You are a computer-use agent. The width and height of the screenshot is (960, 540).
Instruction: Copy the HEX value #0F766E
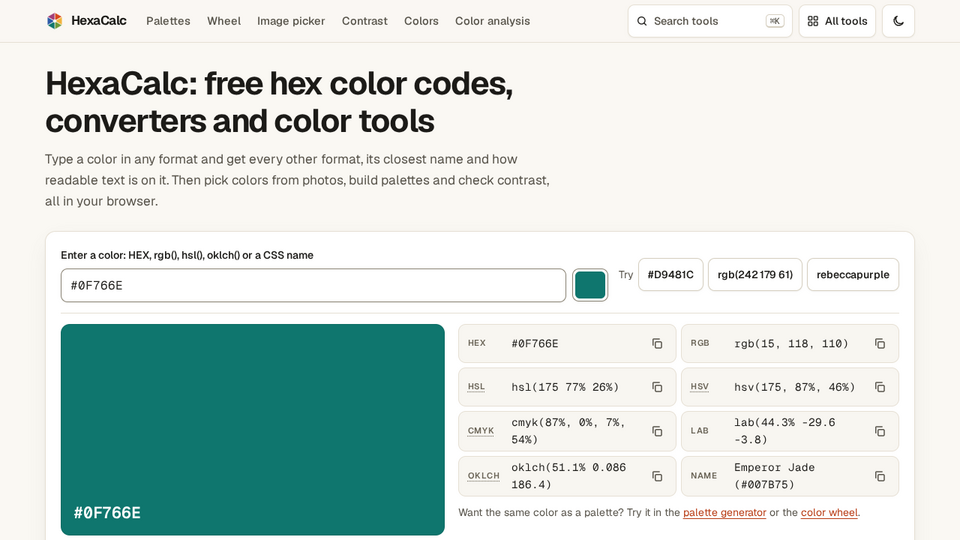657,343
